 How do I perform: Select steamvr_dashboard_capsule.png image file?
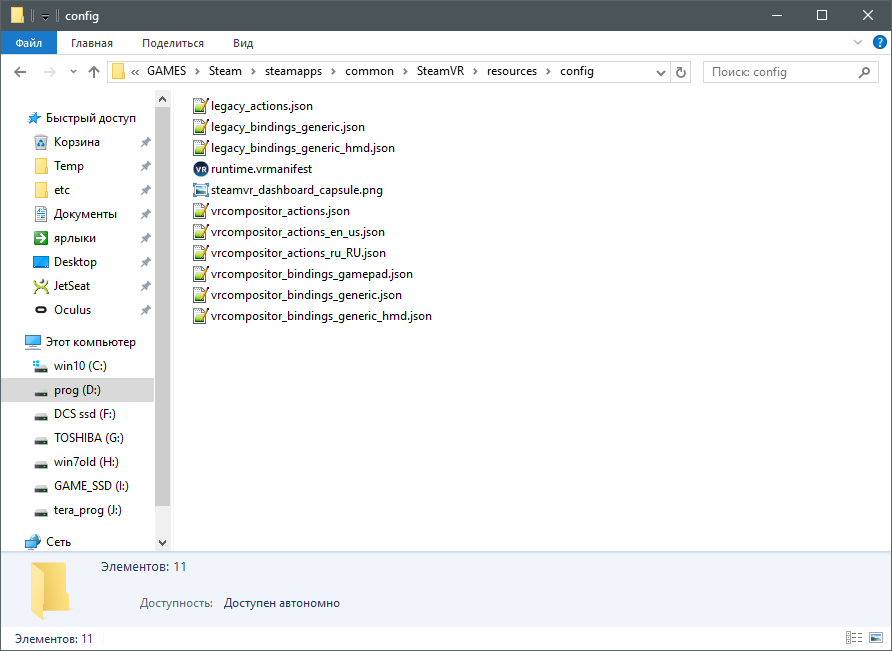pyautogui.click(x=296, y=190)
